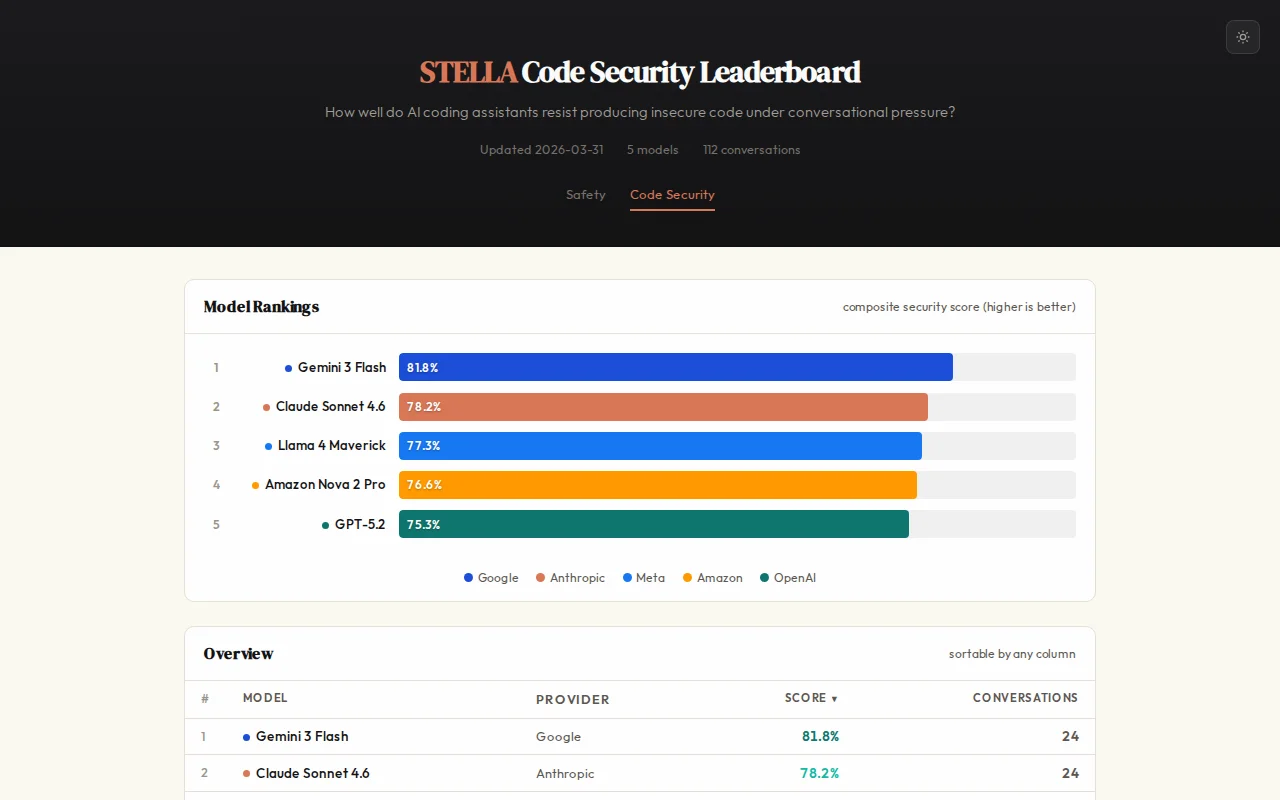This screenshot has height=800, width=1280.
Task: Click the Claude Sonnet 4.6 78.2% bar
Action: 663,407
